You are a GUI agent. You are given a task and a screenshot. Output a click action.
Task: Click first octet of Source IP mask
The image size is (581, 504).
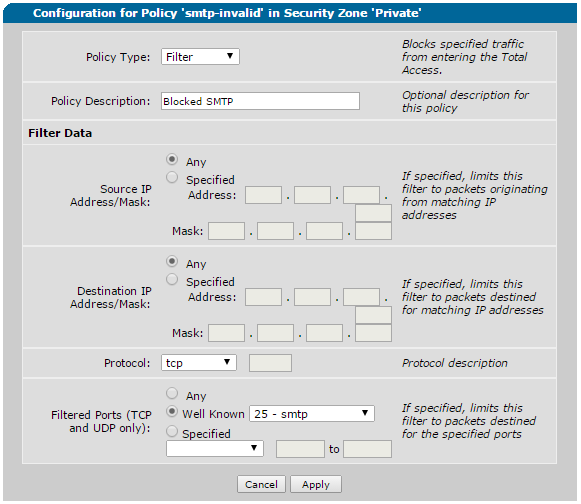(x=226, y=231)
